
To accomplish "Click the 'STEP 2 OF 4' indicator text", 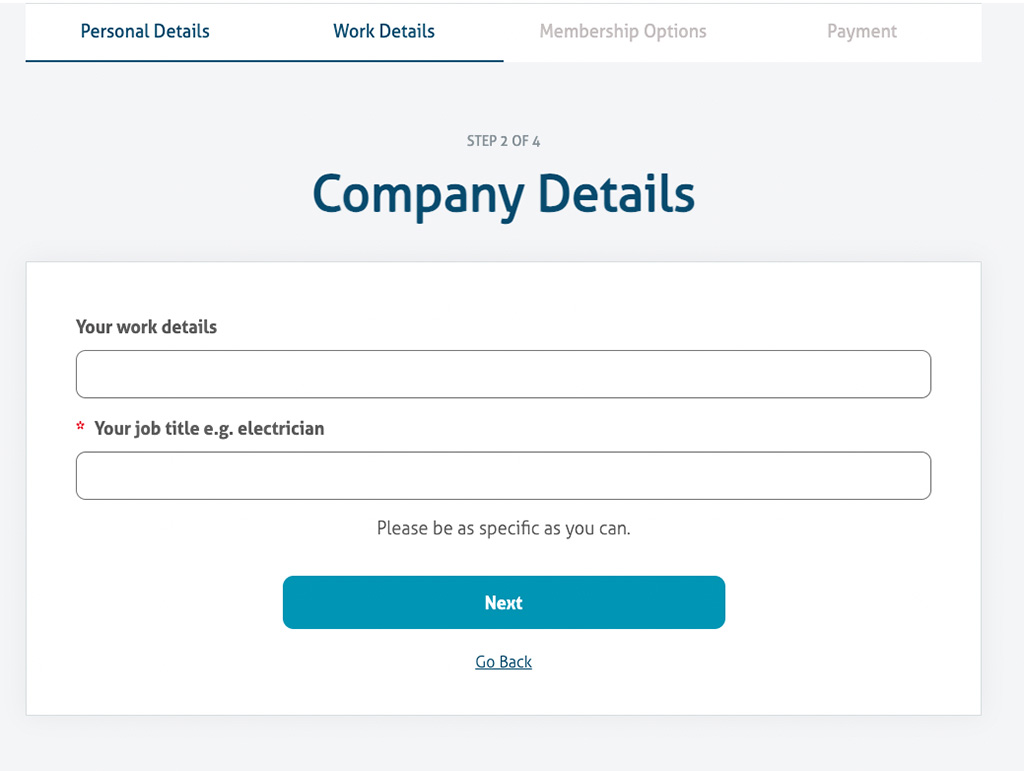I will click(504, 141).
